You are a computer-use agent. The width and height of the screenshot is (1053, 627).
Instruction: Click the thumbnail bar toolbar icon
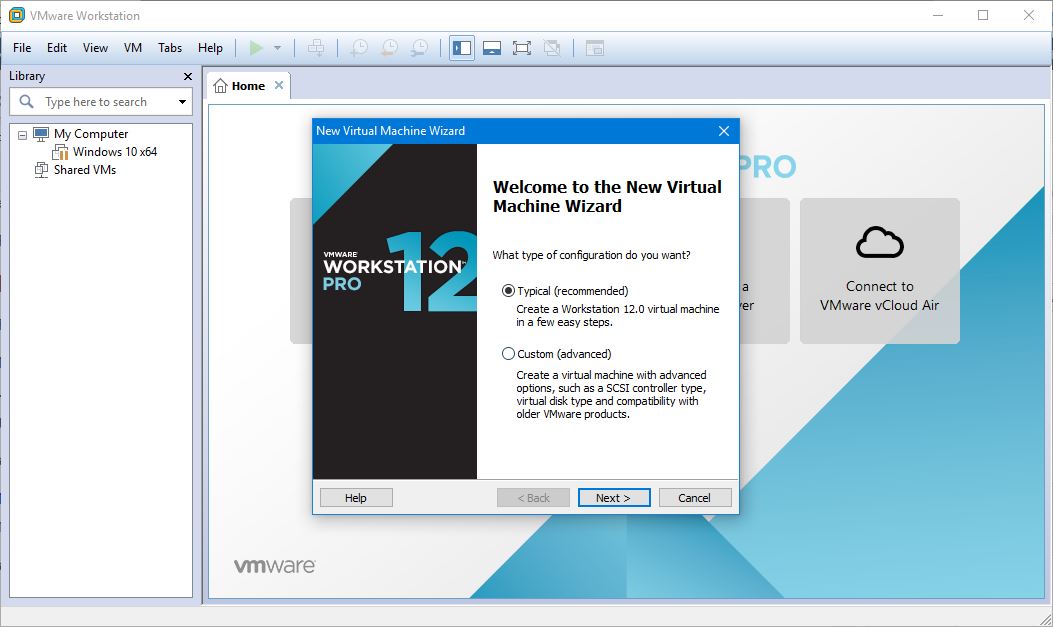[x=491, y=48]
